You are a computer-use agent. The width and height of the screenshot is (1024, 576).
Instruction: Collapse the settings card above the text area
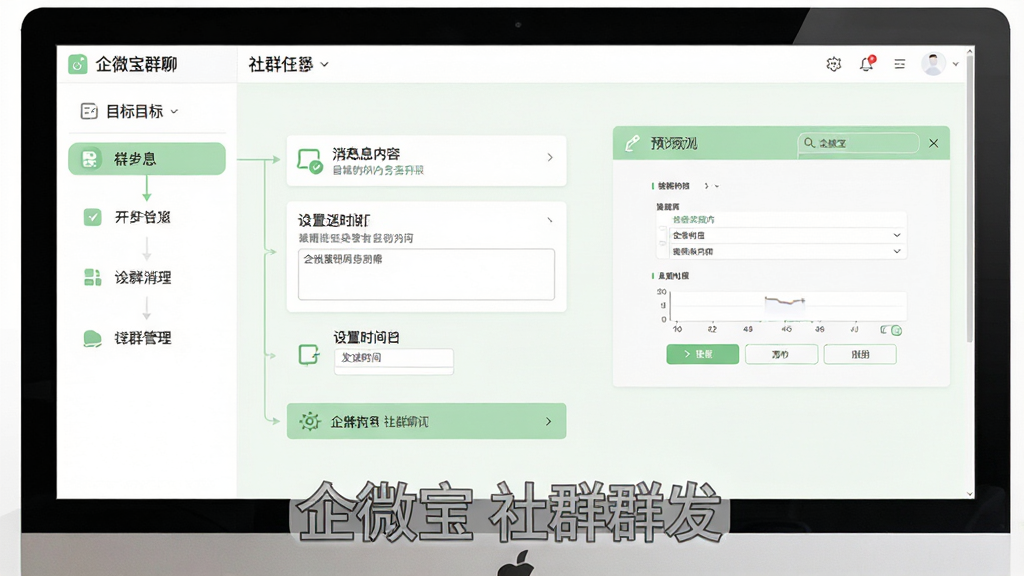(550, 220)
